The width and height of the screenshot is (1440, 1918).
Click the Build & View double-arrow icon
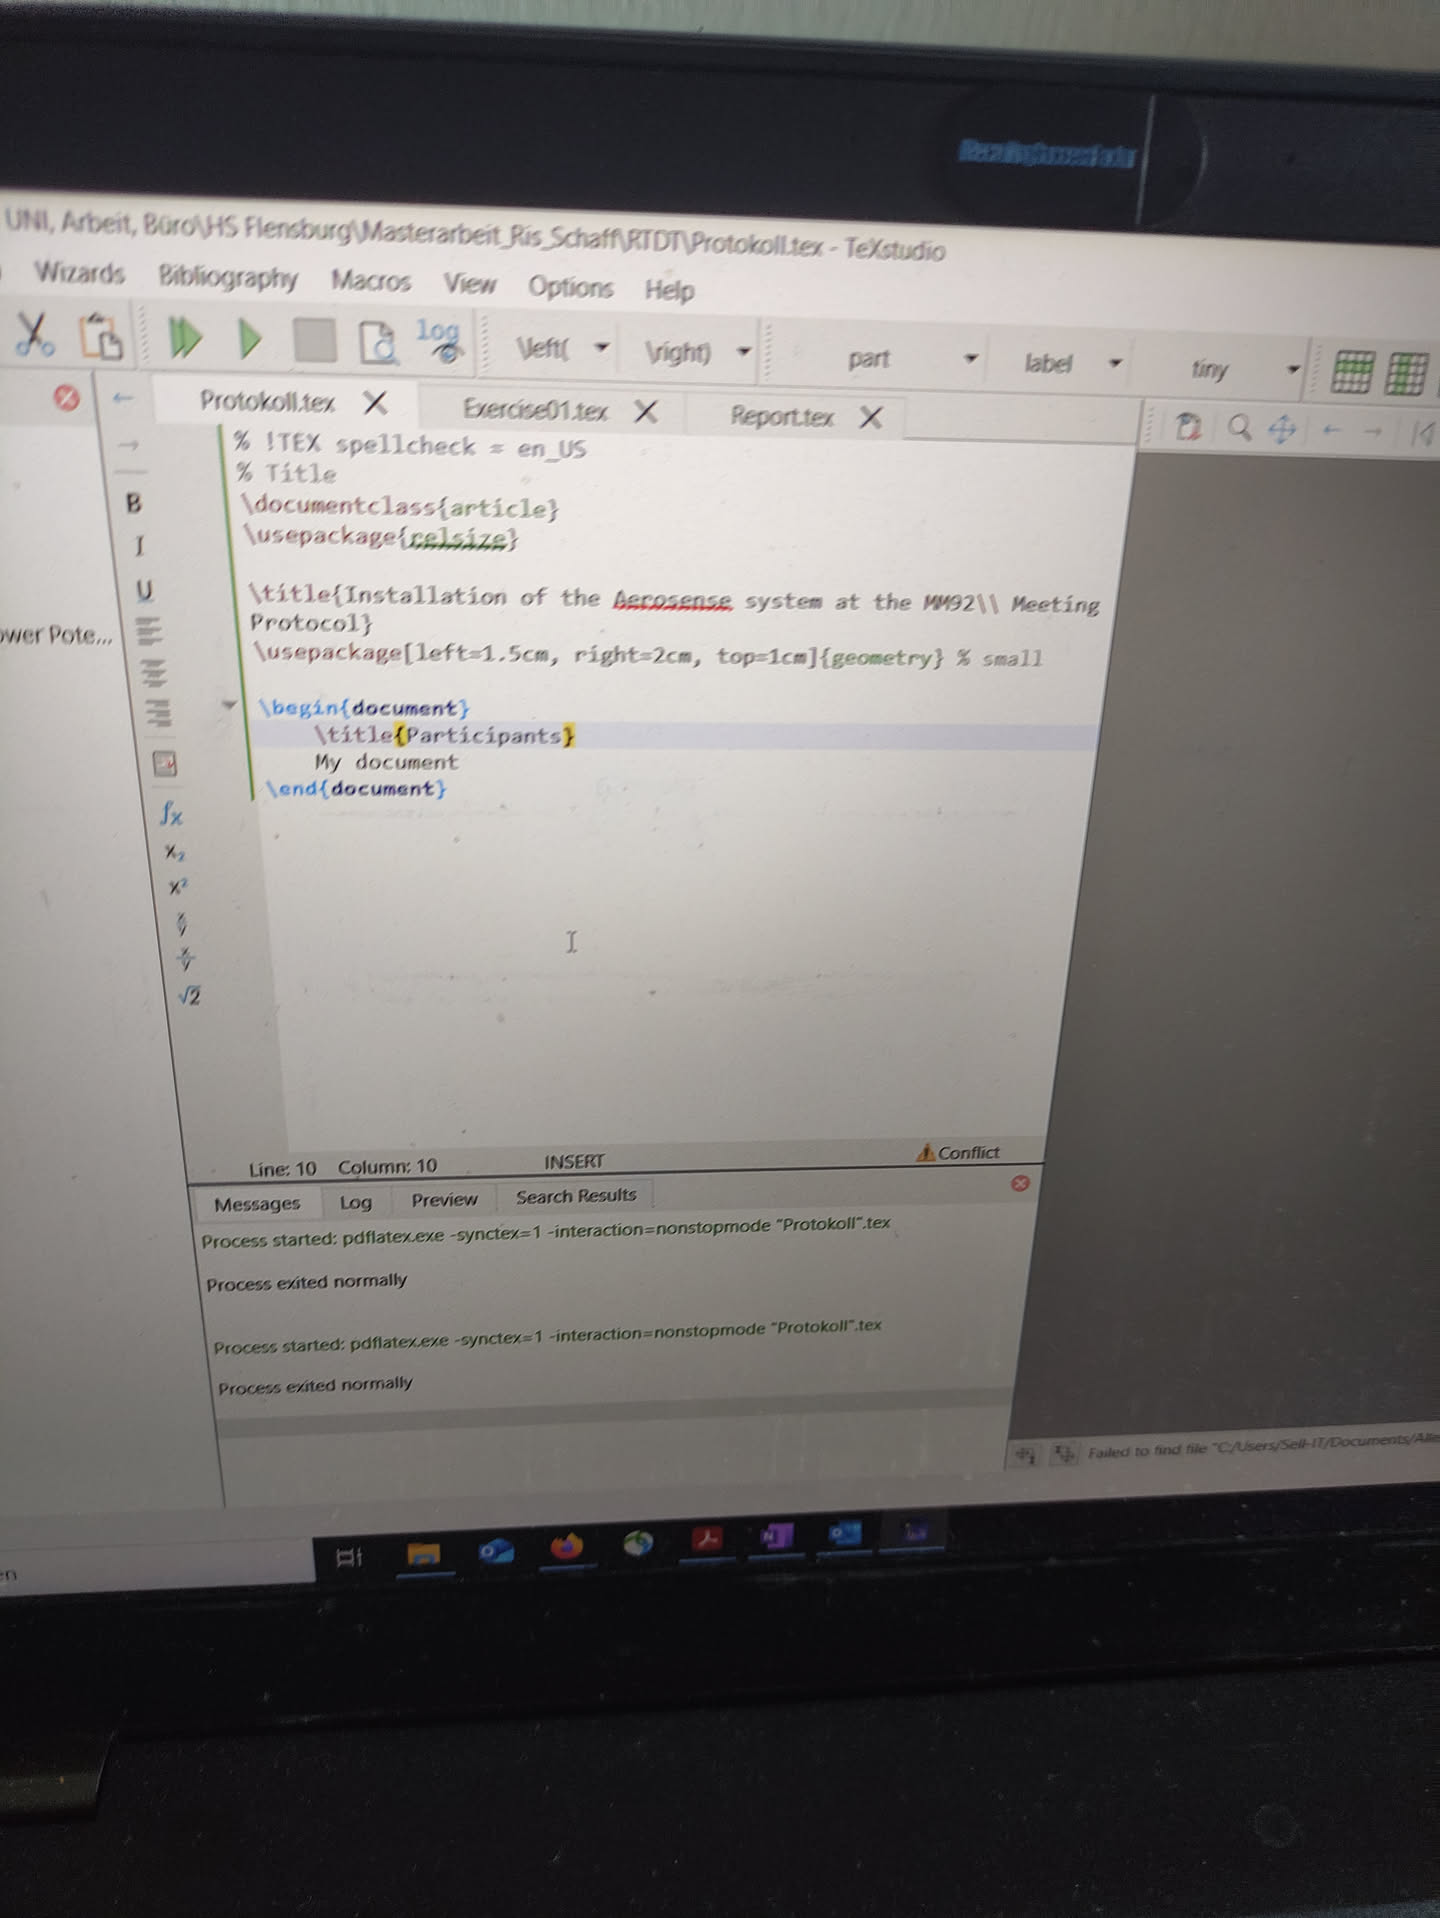(183, 338)
